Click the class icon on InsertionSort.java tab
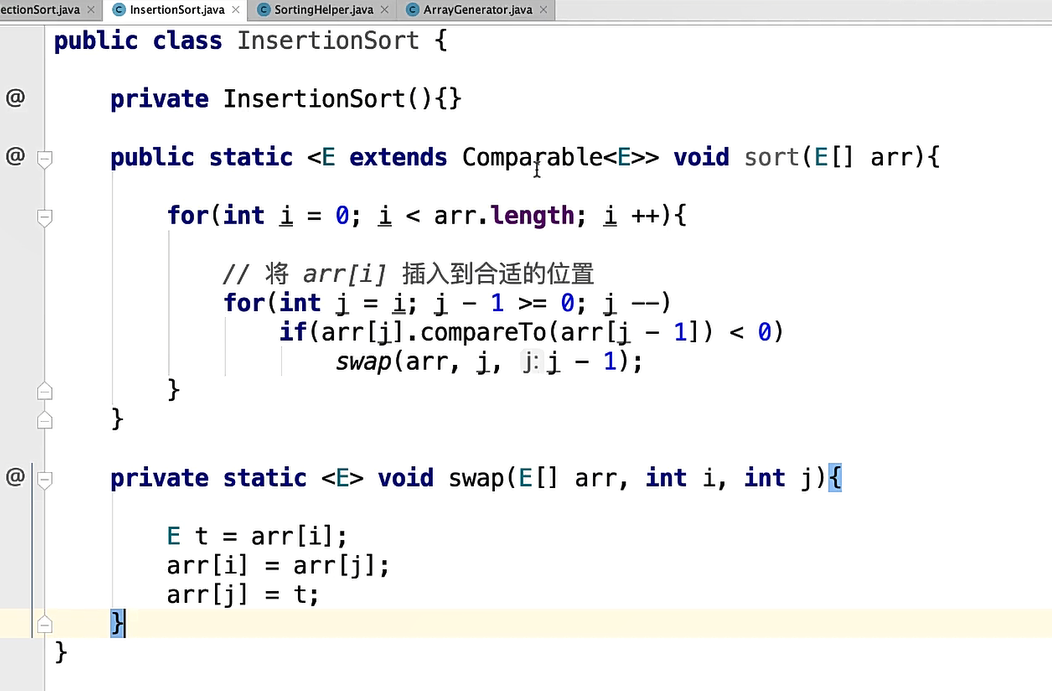 coord(119,10)
